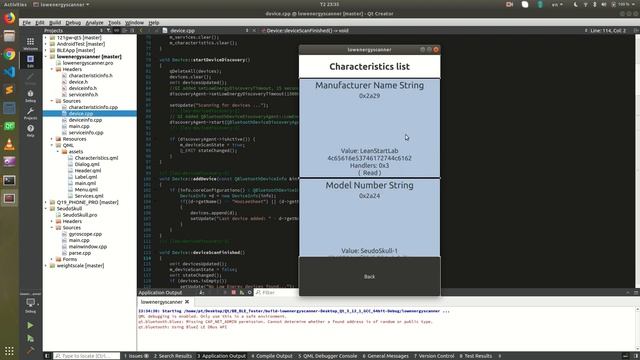Click the Type to locate search field
The height and width of the screenshot is (360, 640).
(x=87, y=356)
